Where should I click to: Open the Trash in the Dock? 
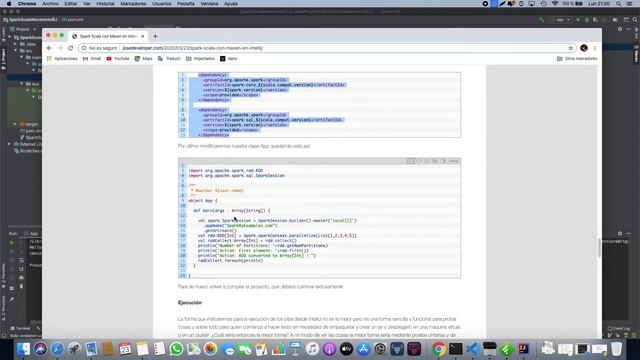point(616,349)
